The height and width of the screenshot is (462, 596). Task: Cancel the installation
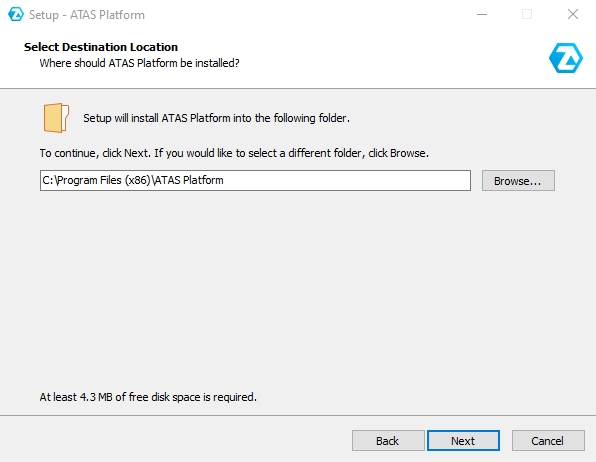click(x=548, y=441)
